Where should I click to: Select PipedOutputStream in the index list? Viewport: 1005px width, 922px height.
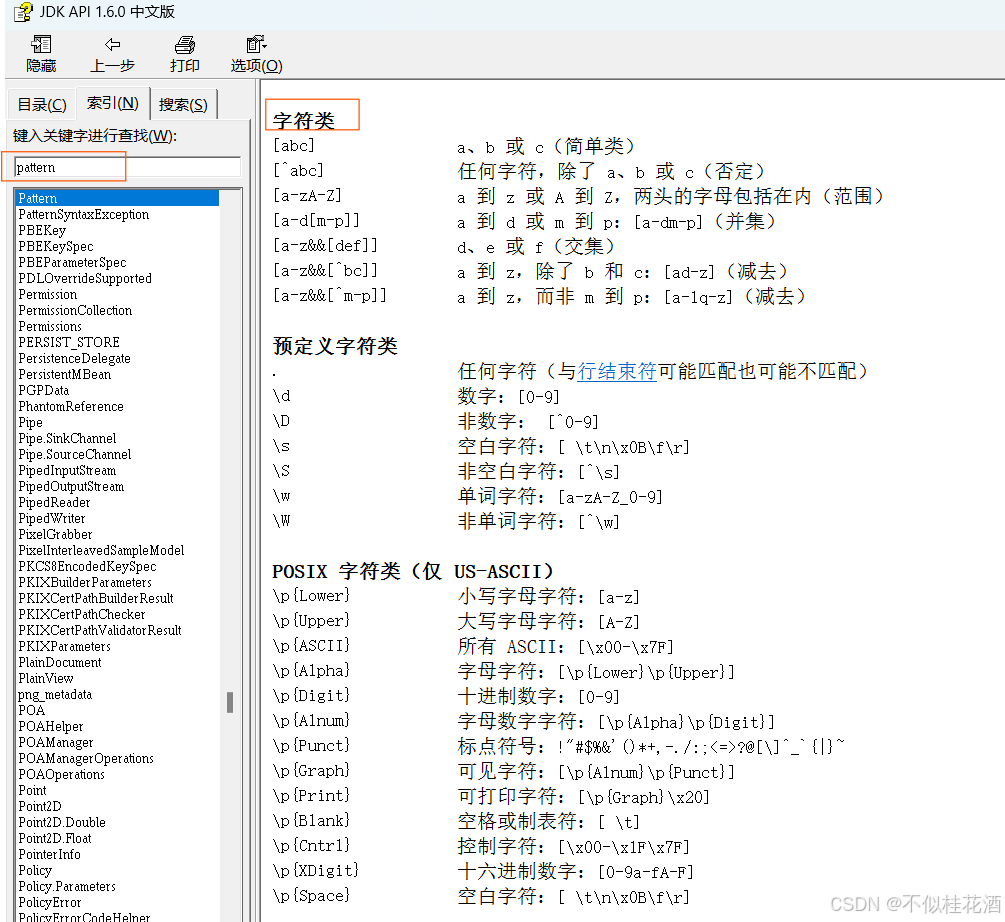[x=71, y=487]
